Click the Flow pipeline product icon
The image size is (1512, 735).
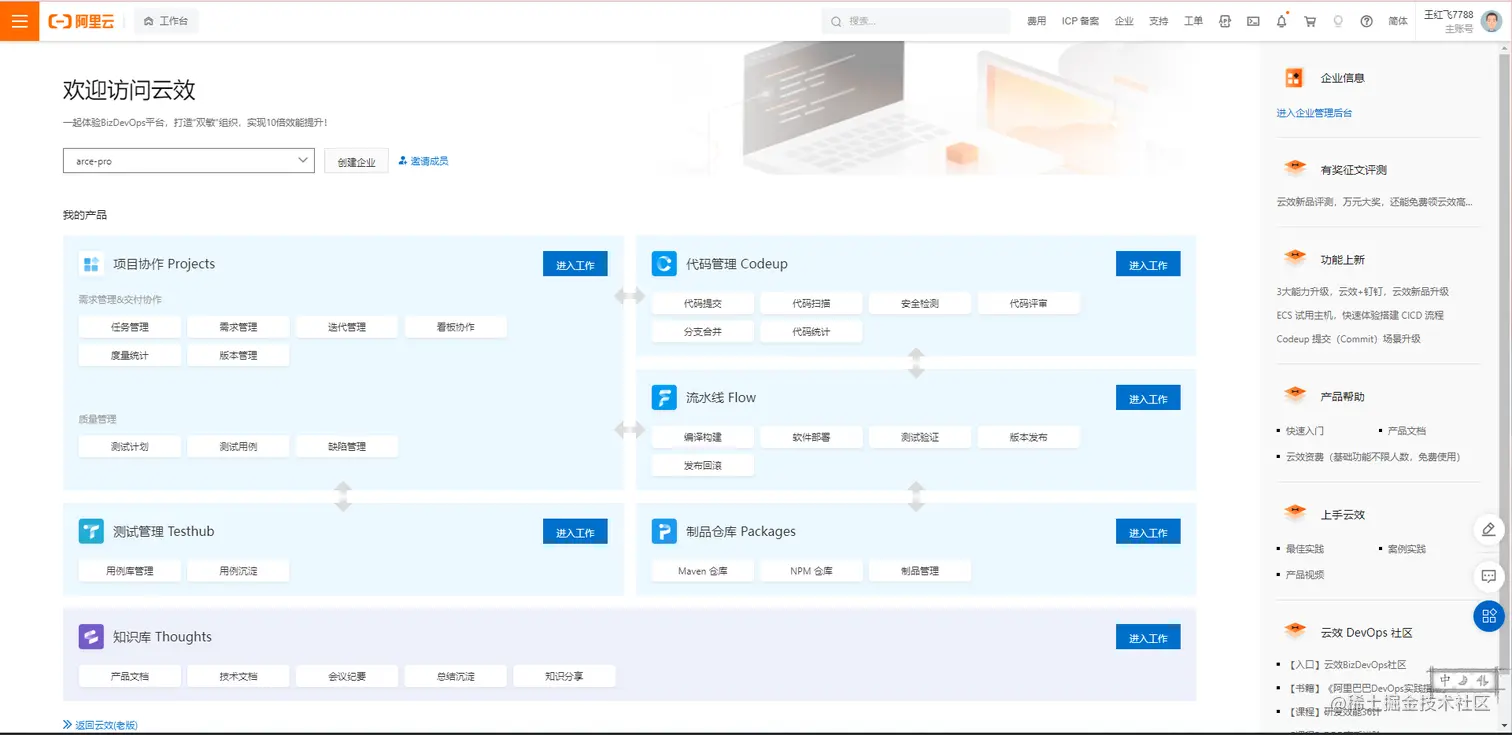[x=664, y=397]
